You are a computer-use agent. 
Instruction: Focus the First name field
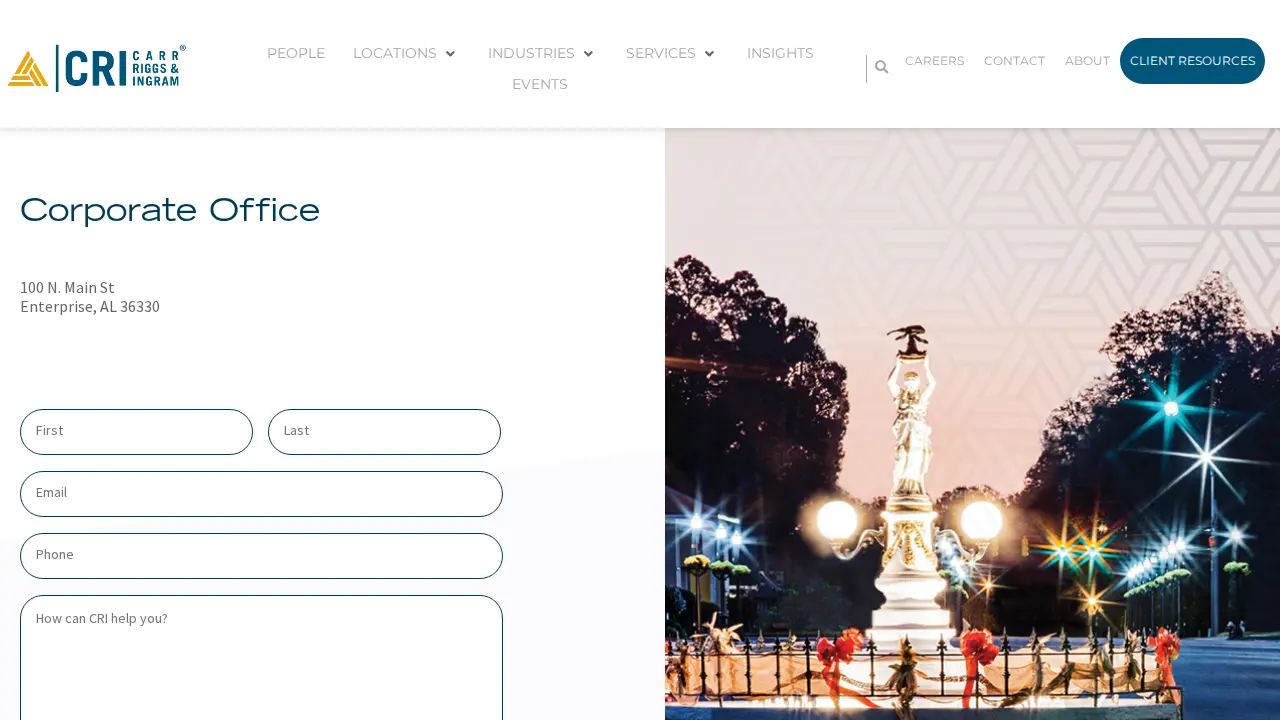point(136,432)
